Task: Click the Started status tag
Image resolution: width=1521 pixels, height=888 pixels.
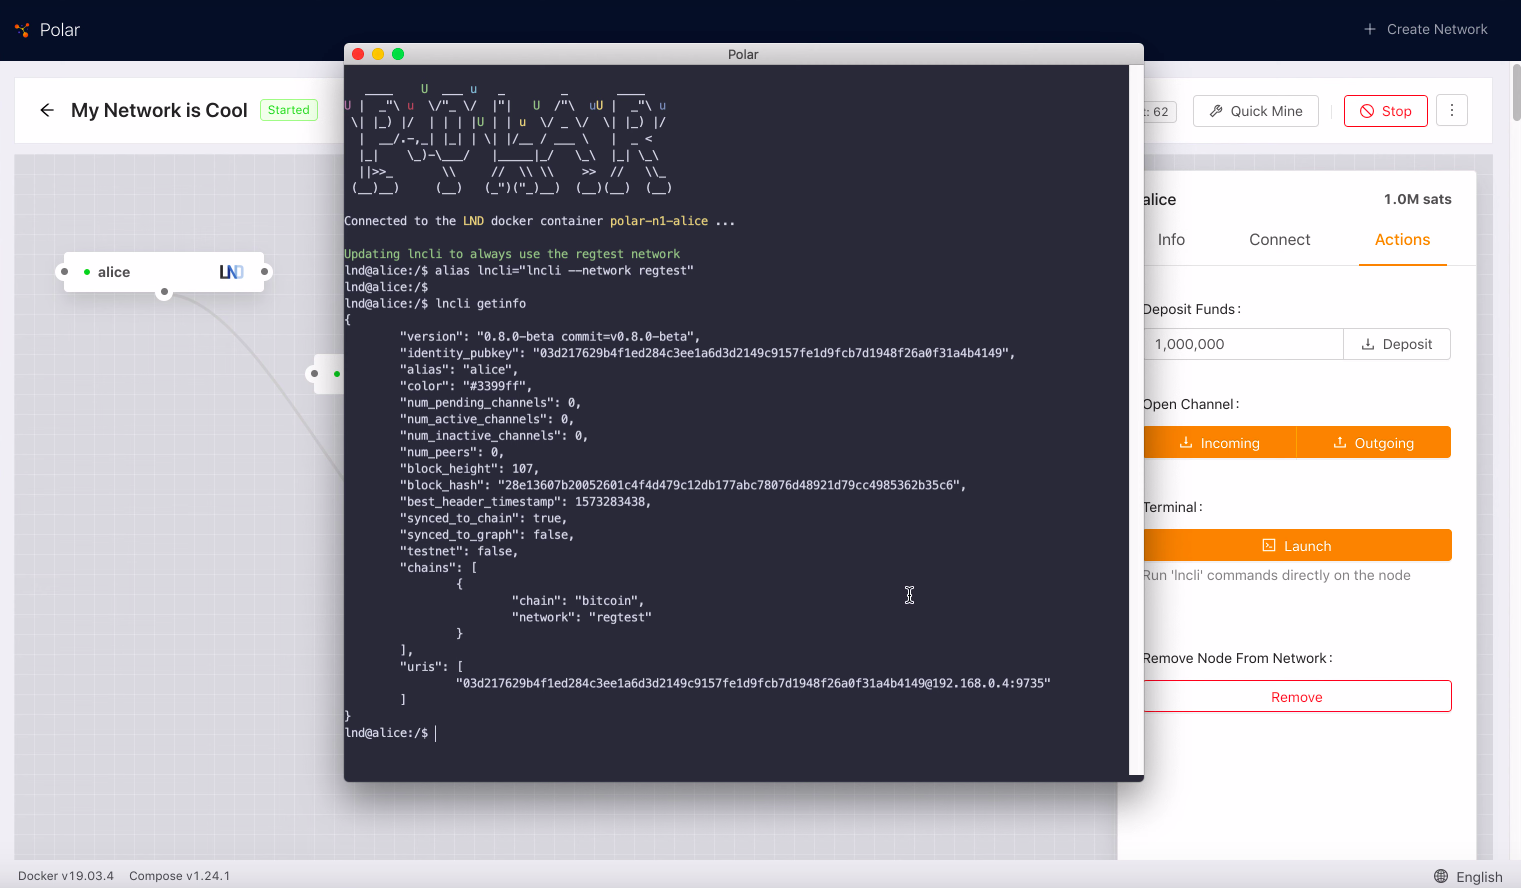Action: (289, 110)
